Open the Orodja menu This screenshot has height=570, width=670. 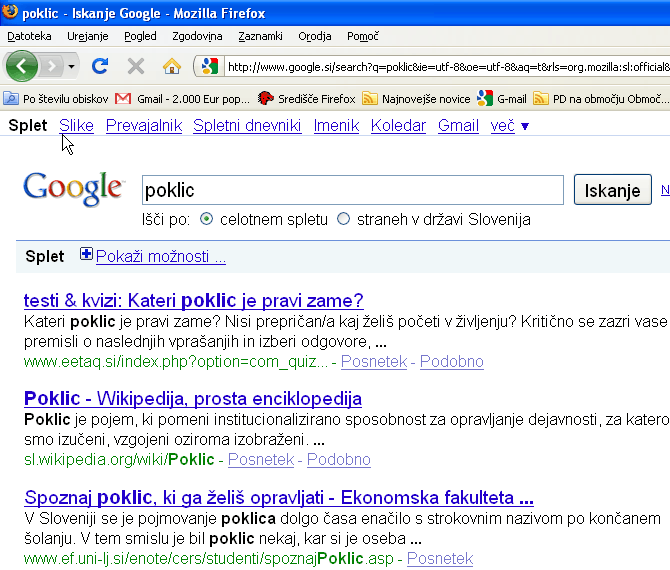(315, 36)
